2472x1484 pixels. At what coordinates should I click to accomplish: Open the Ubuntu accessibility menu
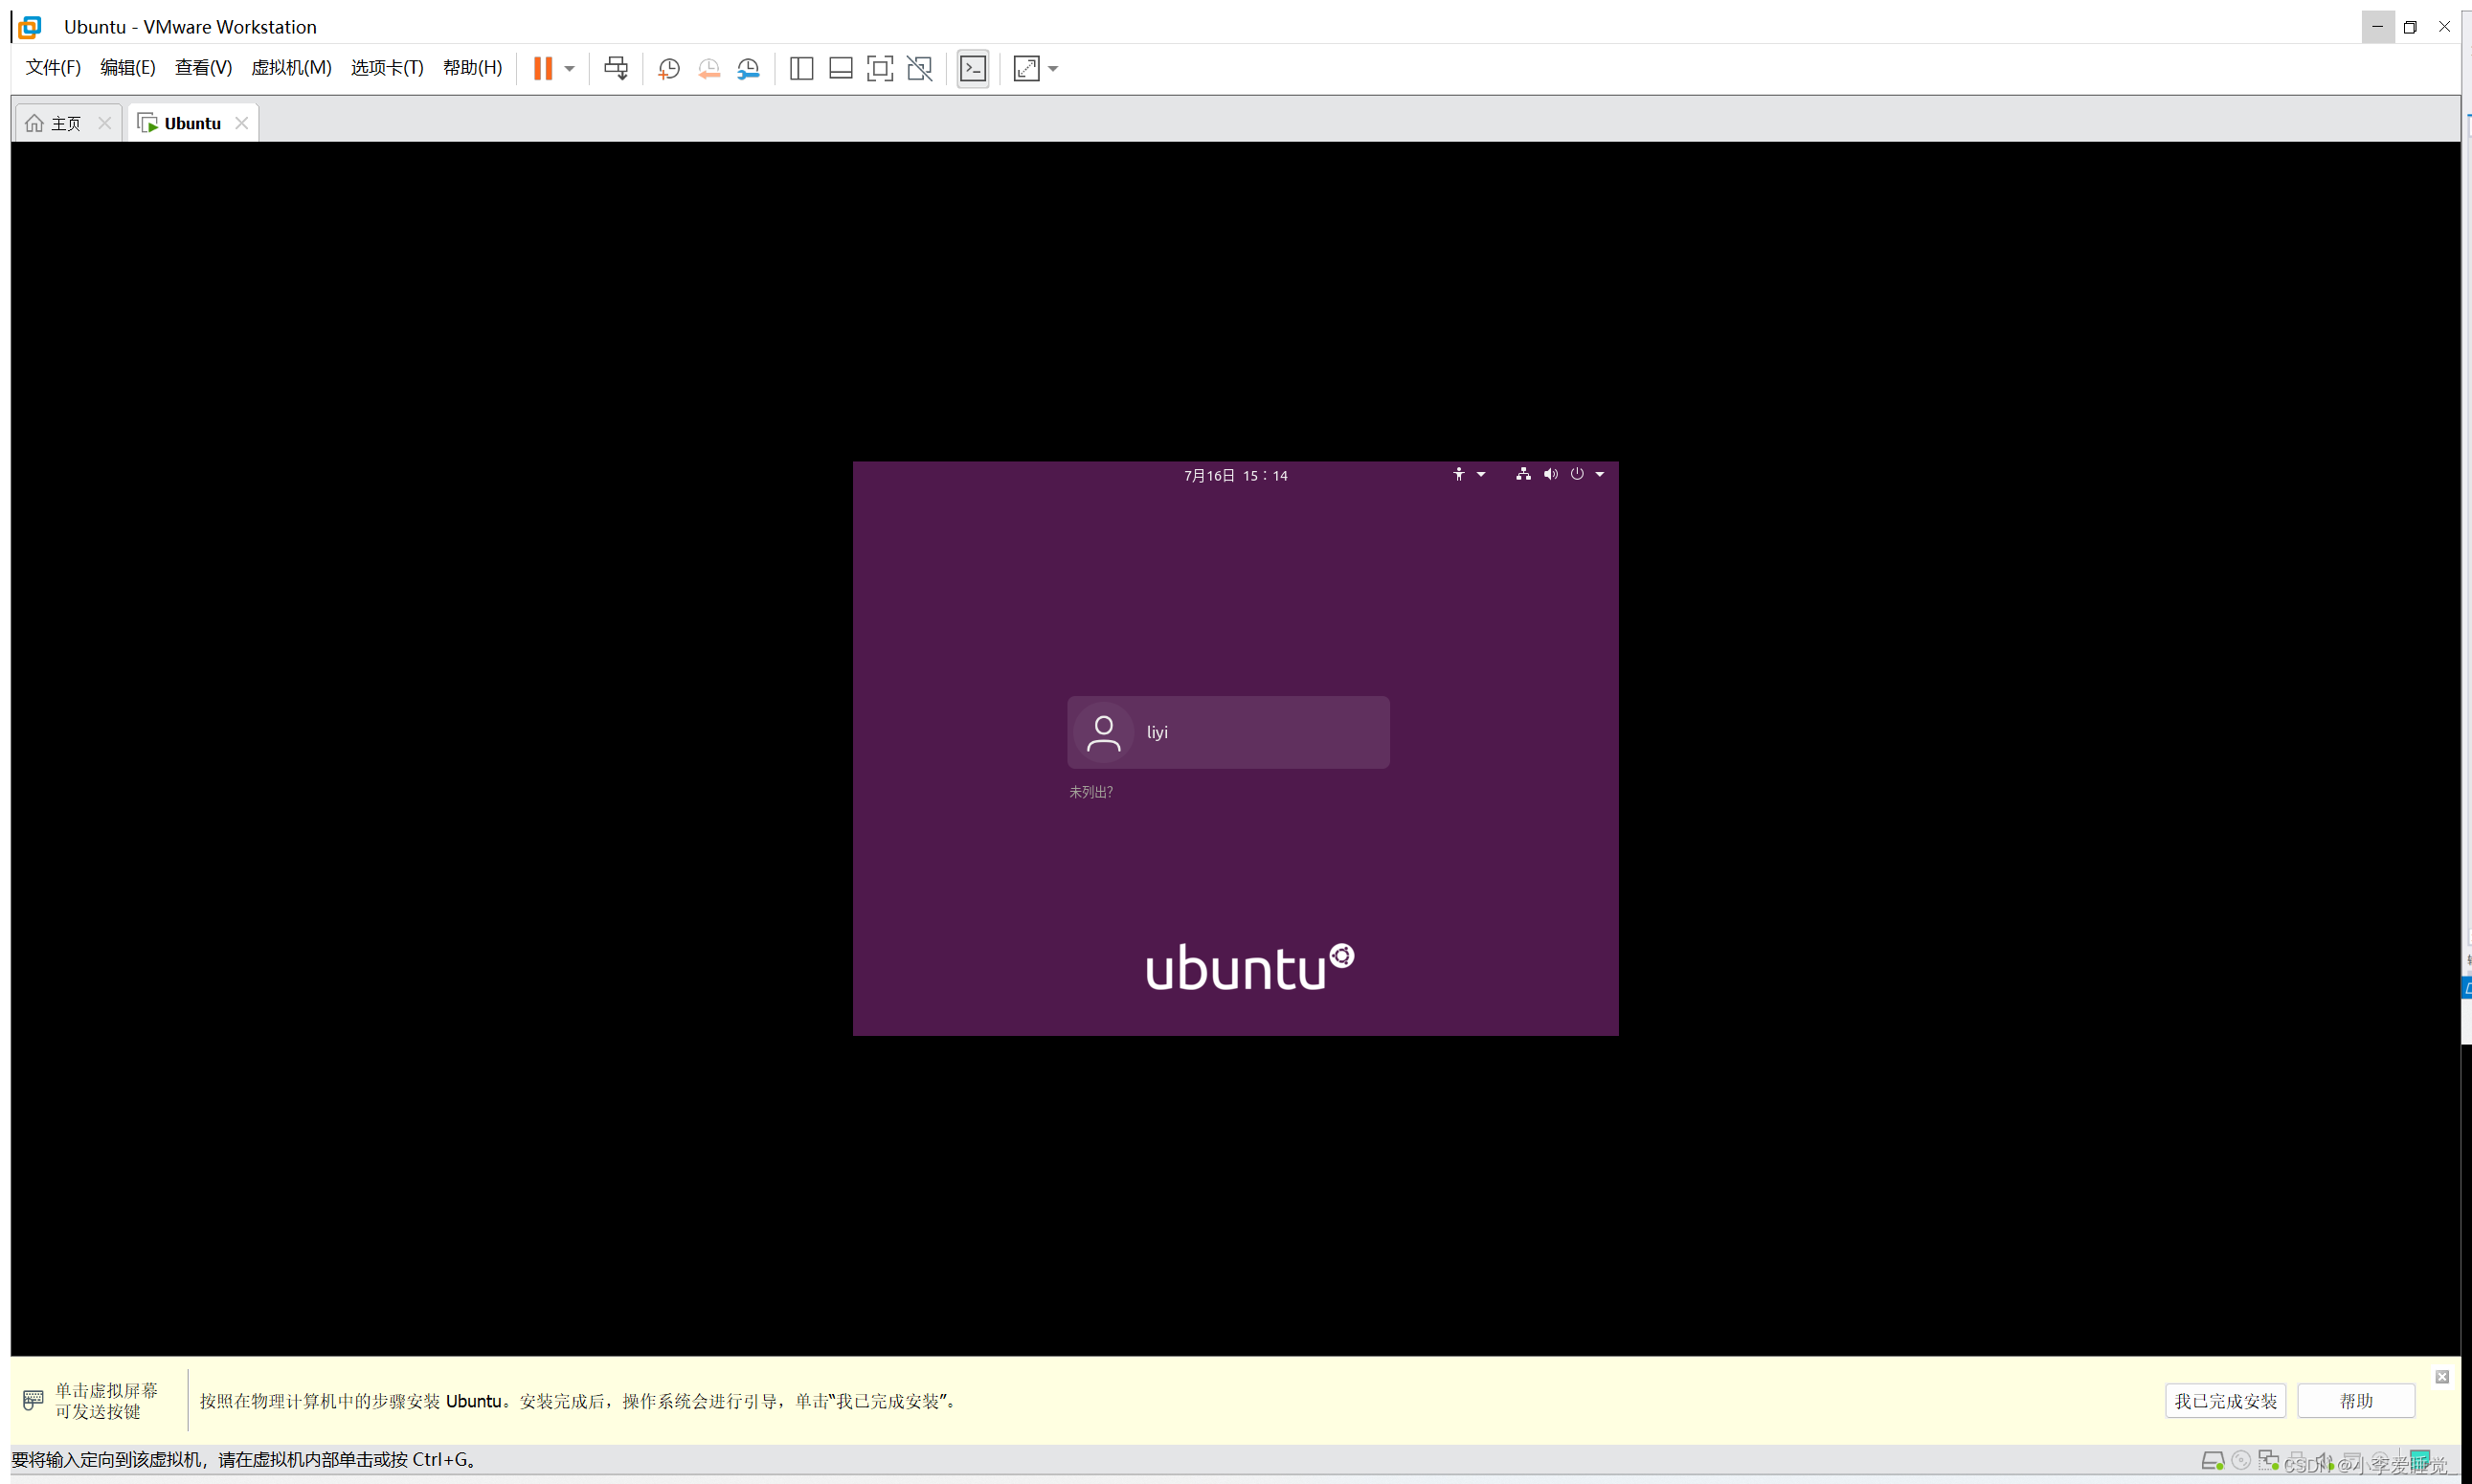(1458, 474)
